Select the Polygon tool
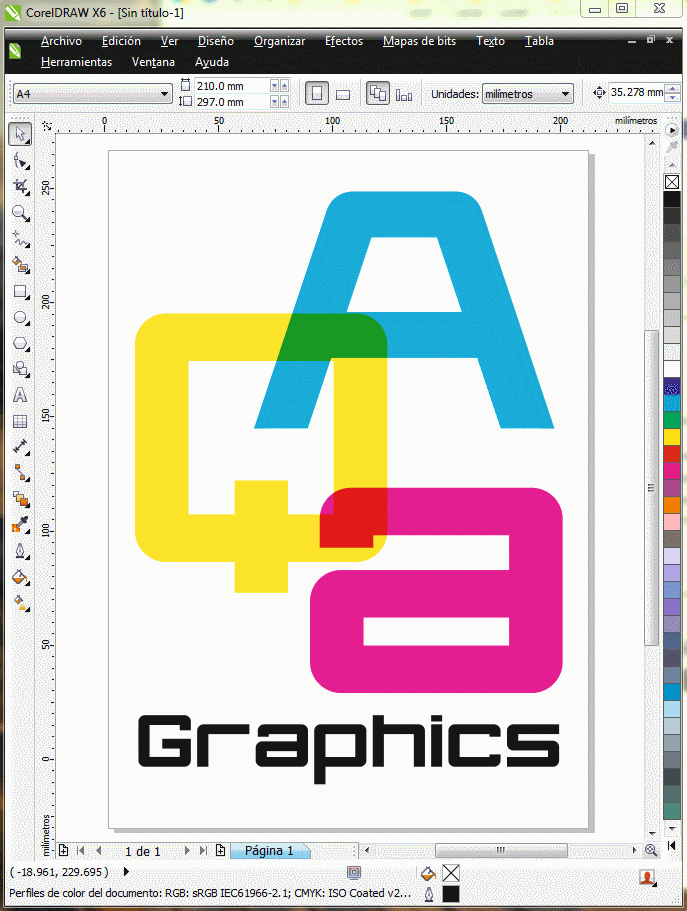The image size is (687, 911). click(x=20, y=343)
